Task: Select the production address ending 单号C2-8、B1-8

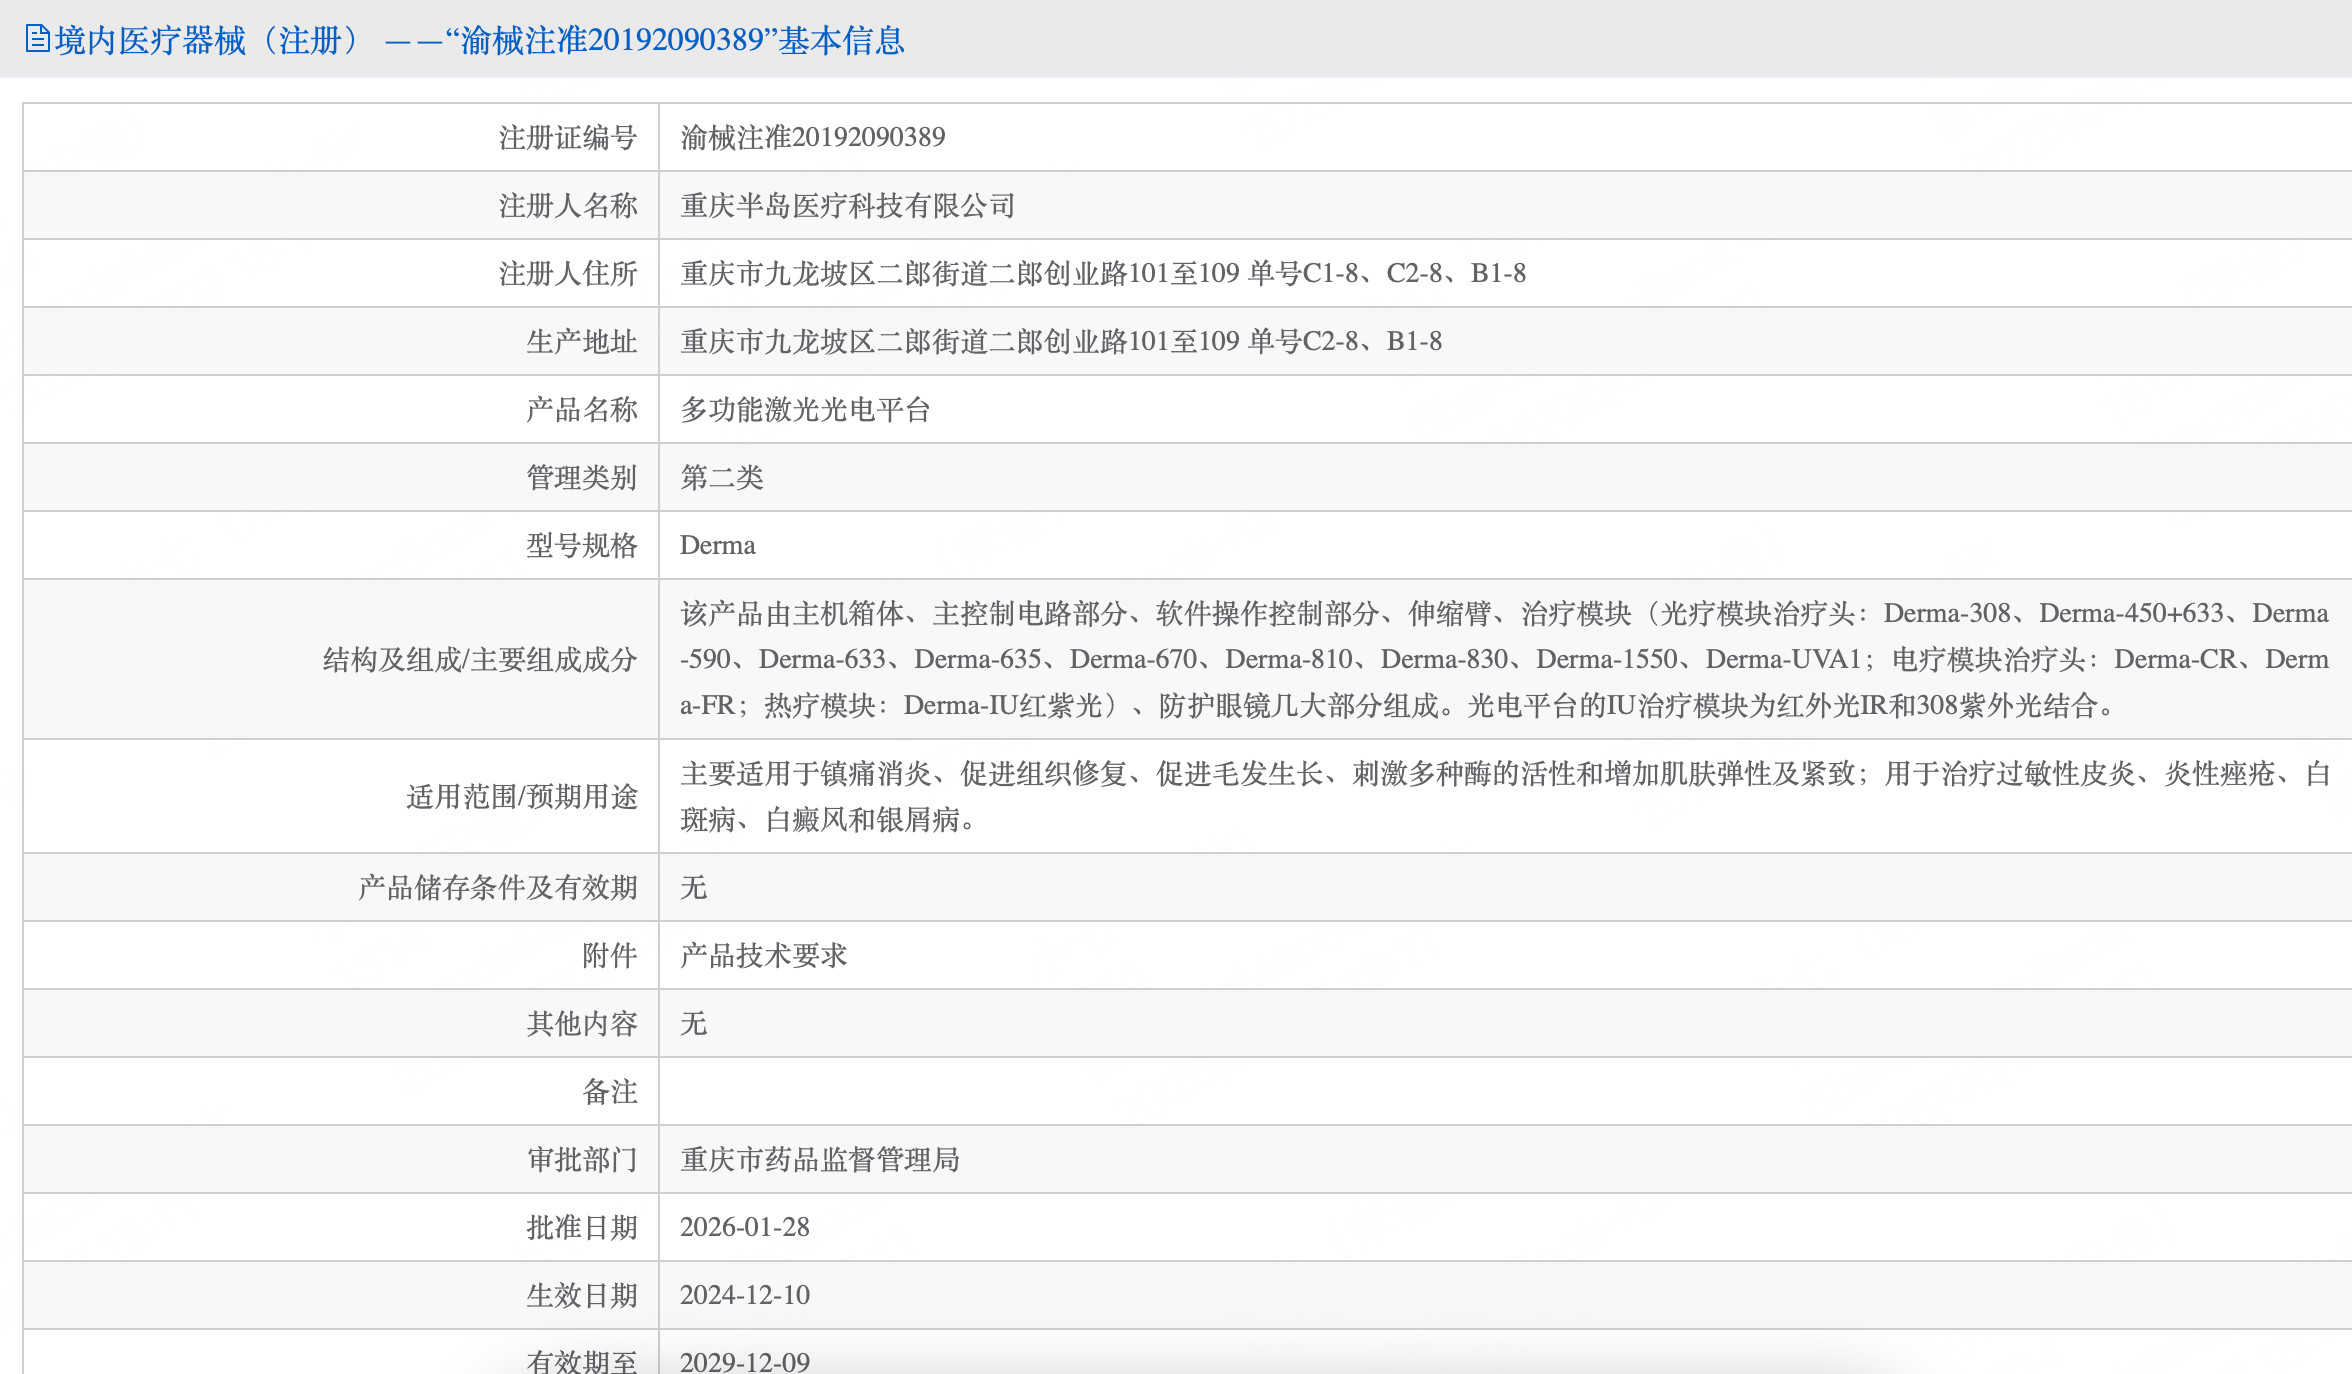Action: click(1061, 341)
